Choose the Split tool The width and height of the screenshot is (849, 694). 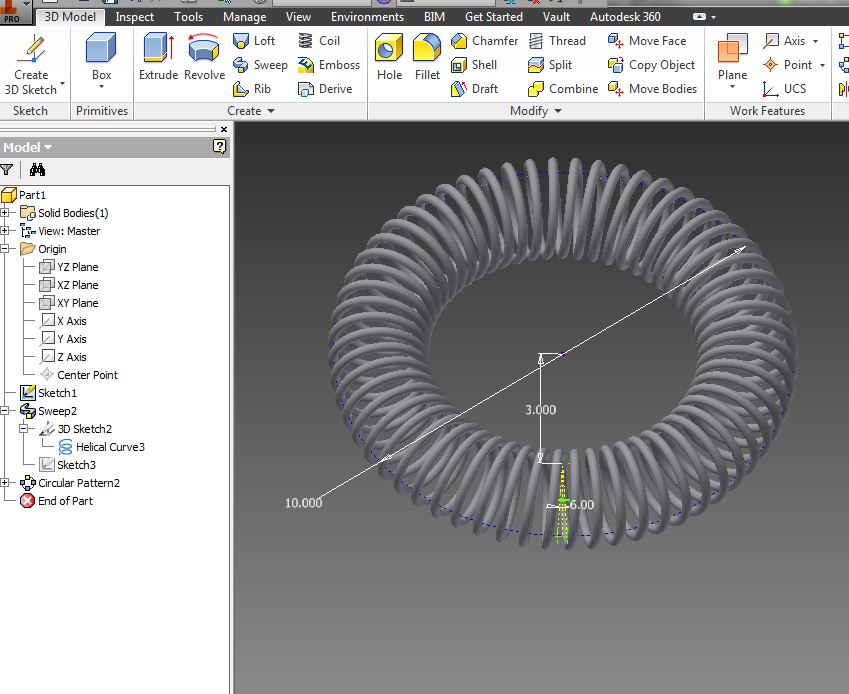(x=550, y=65)
